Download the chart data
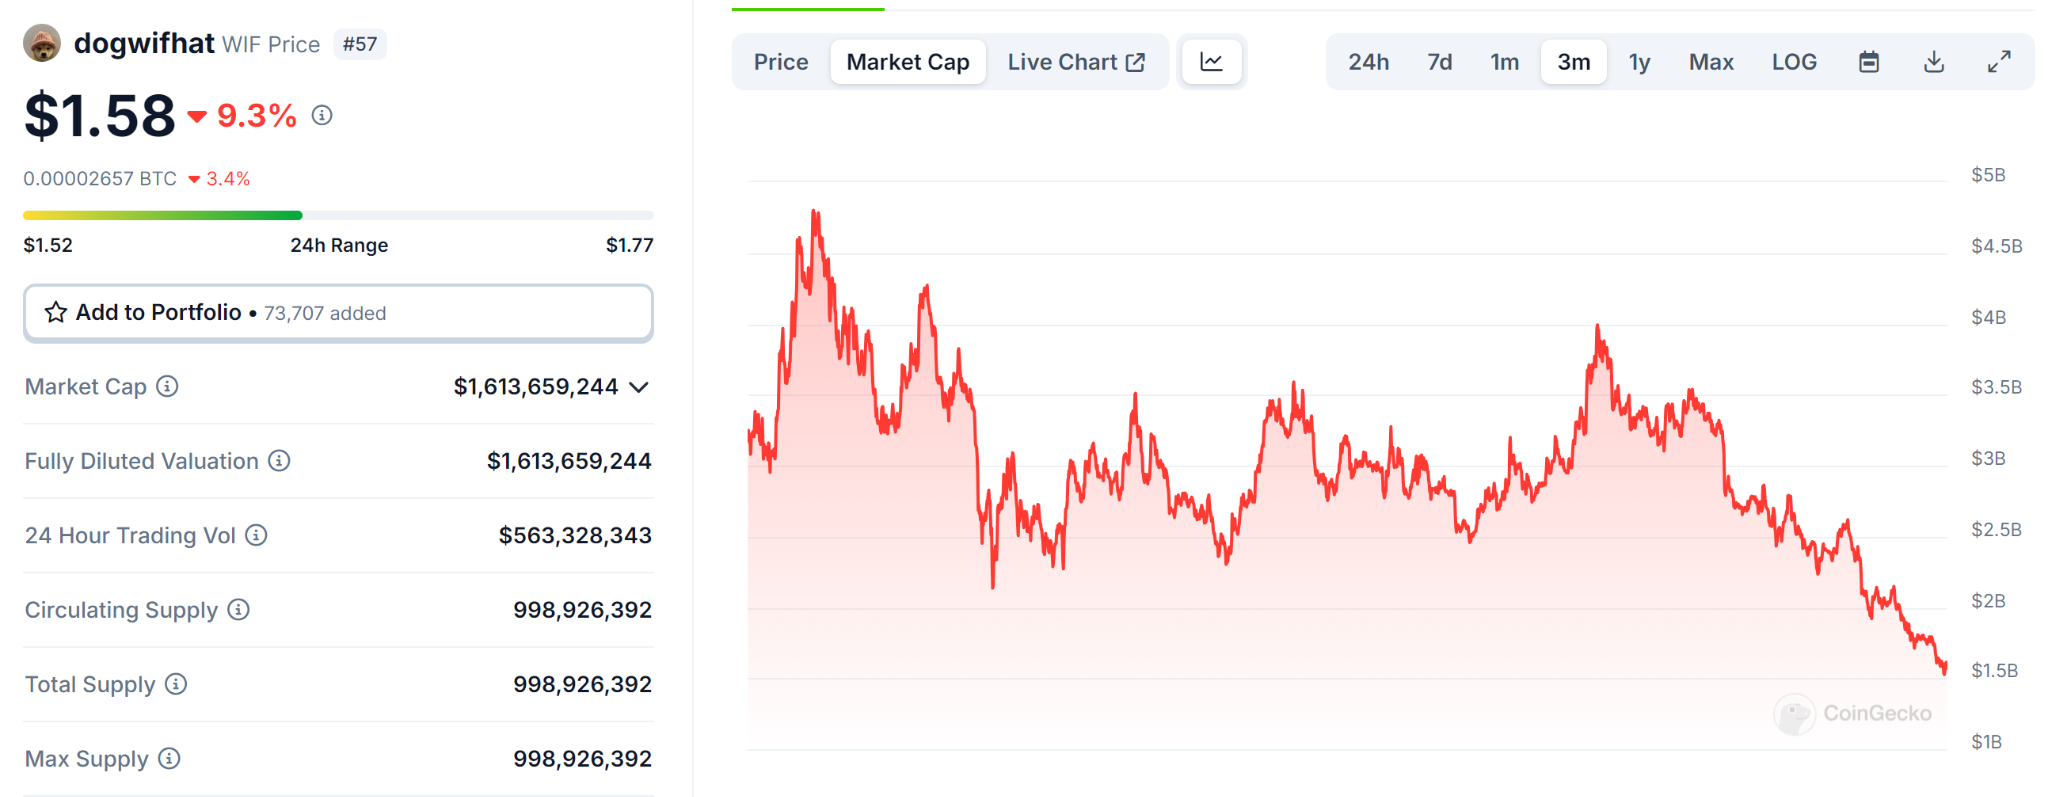Viewport: 2048px width, 797px height. (x=1934, y=62)
